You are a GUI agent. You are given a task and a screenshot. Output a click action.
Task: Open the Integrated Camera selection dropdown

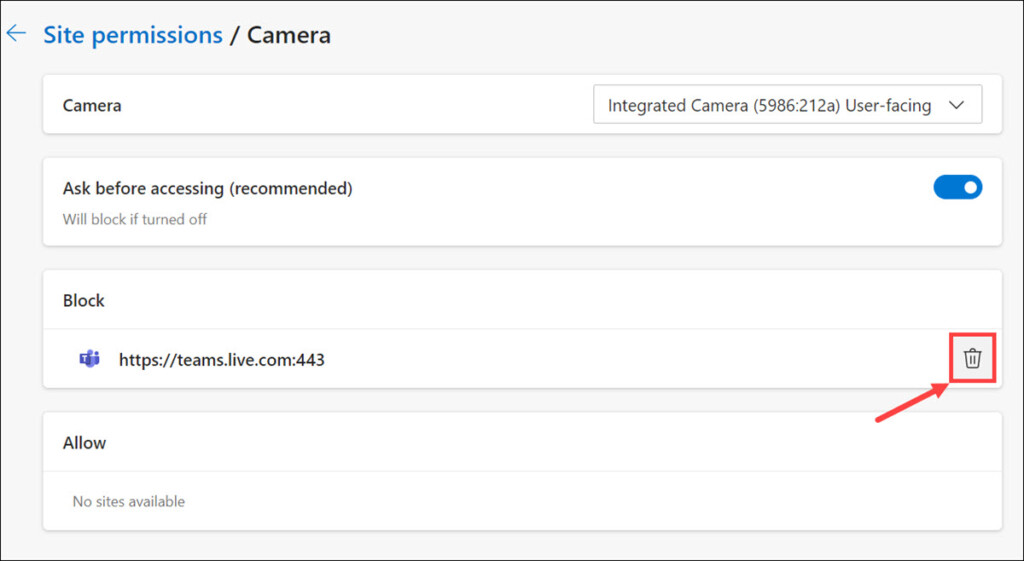786,105
